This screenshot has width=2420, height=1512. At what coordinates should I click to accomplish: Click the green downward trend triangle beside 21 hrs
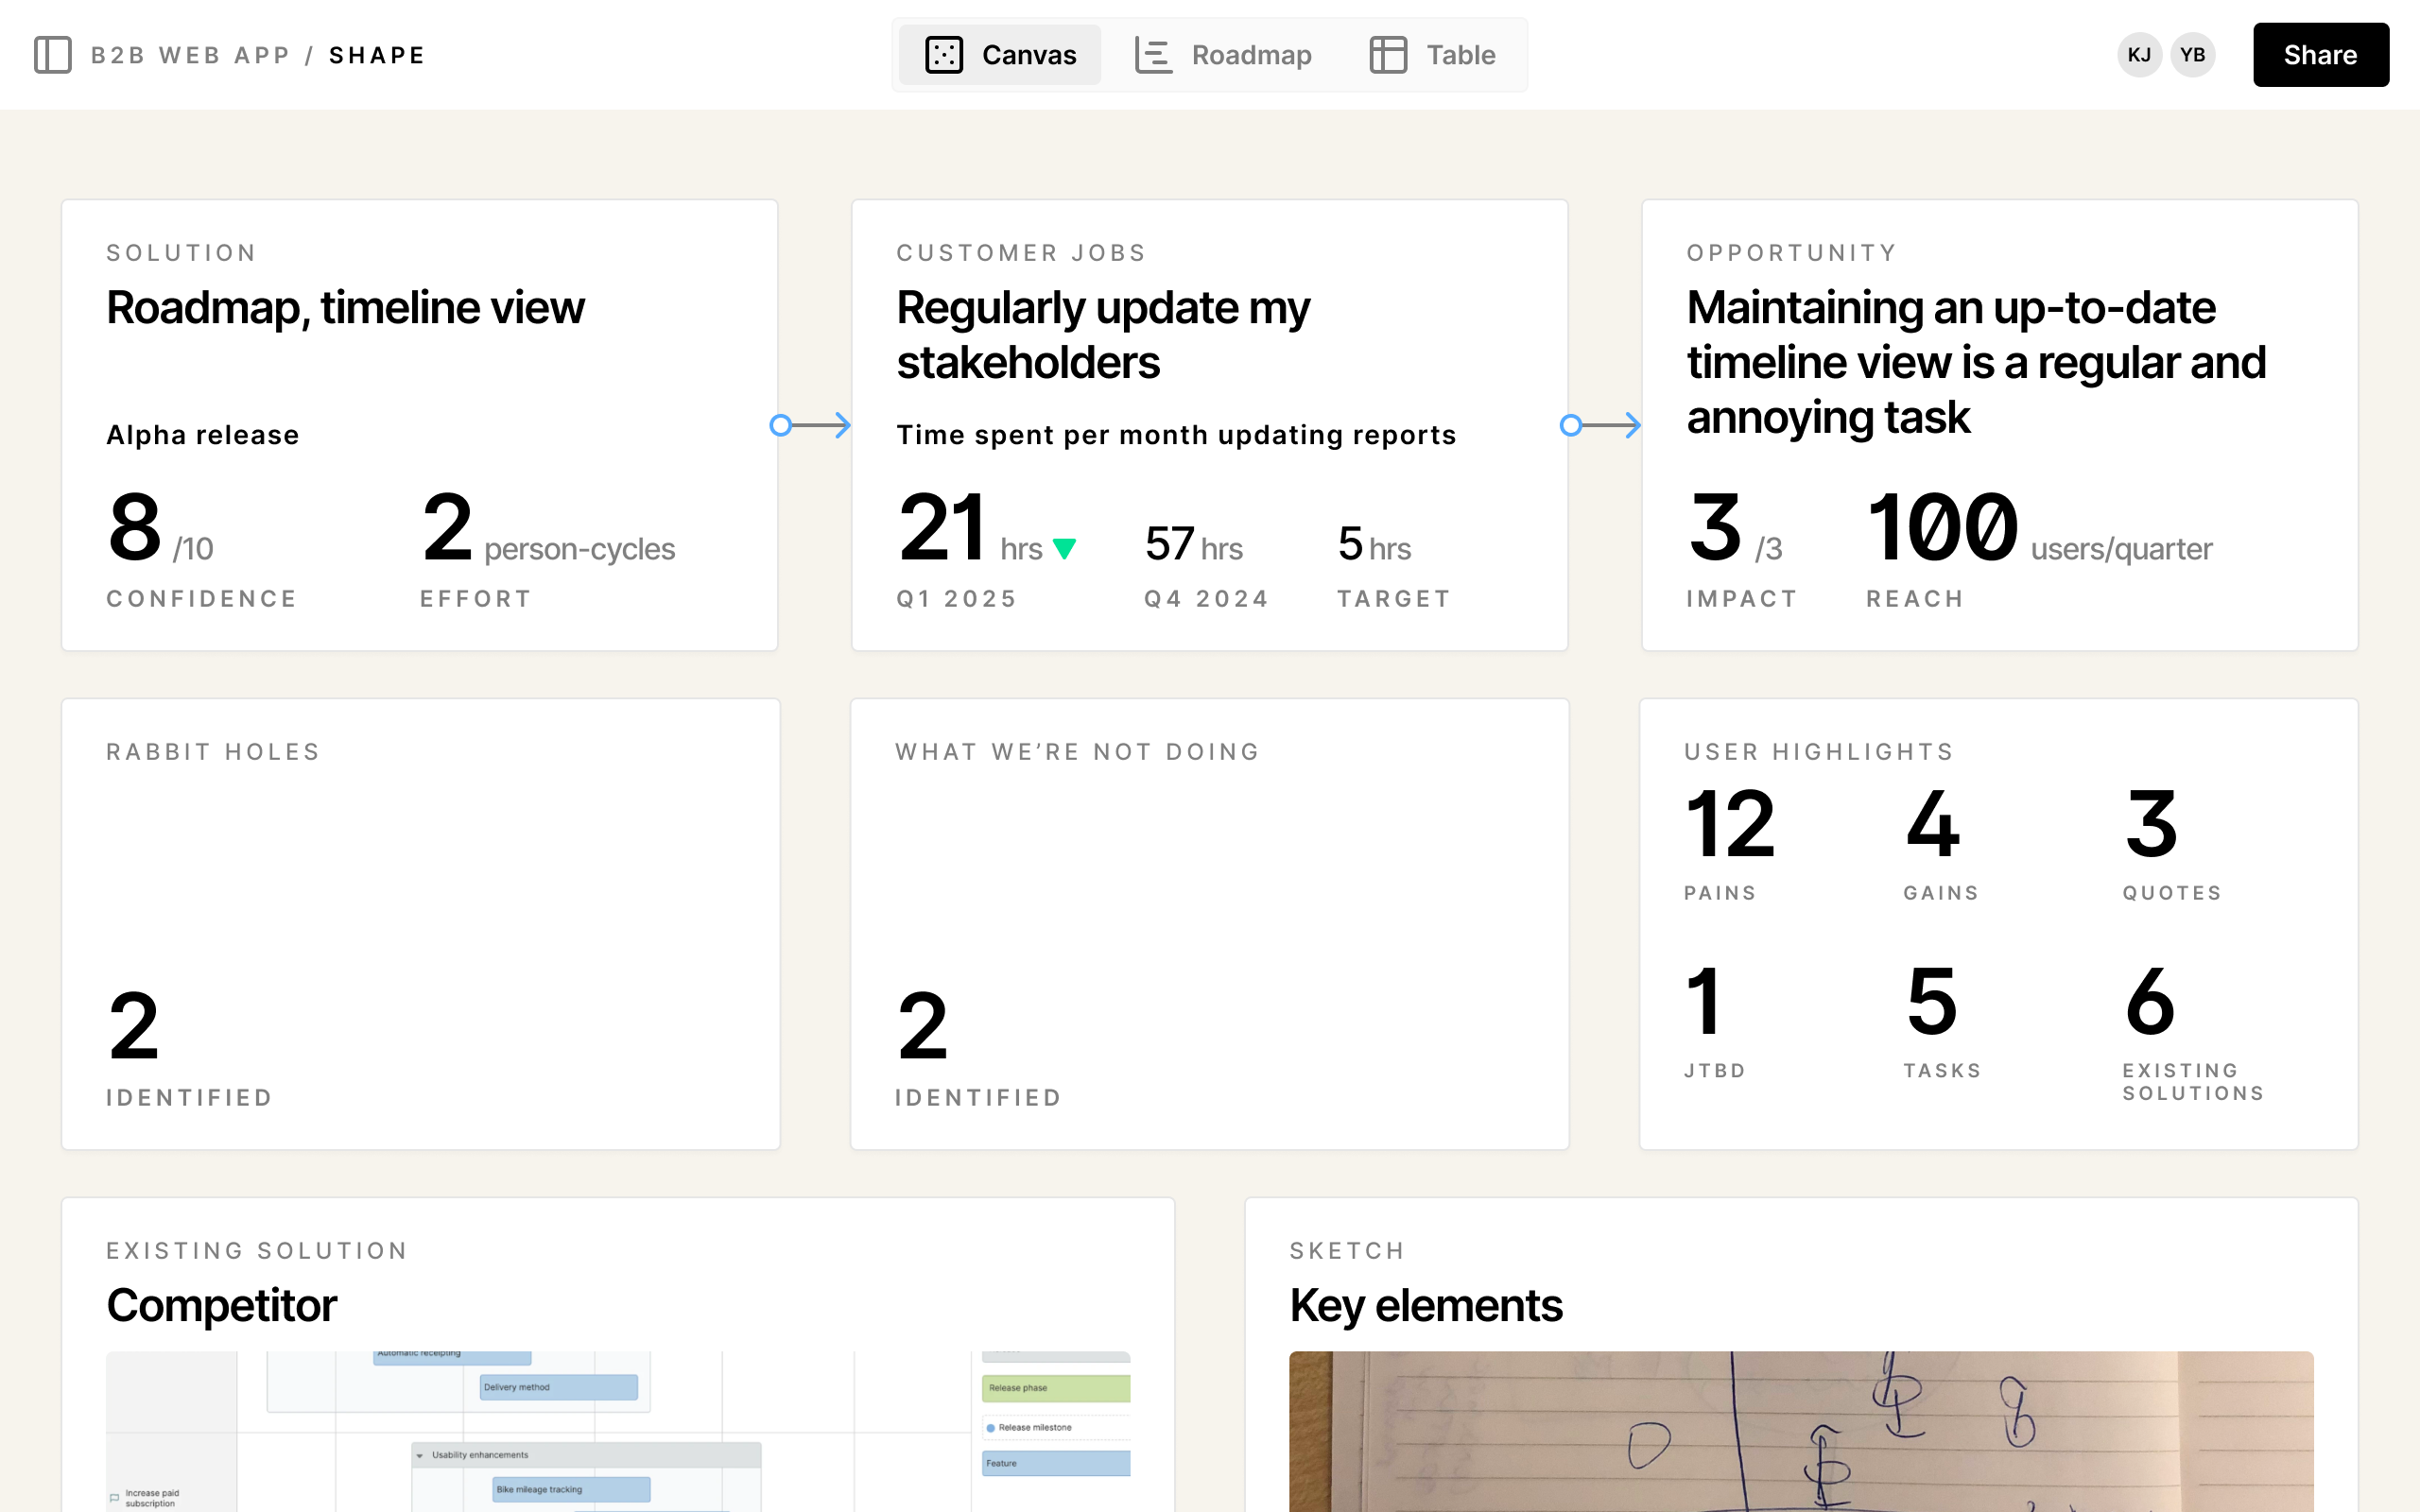(1064, 548)
